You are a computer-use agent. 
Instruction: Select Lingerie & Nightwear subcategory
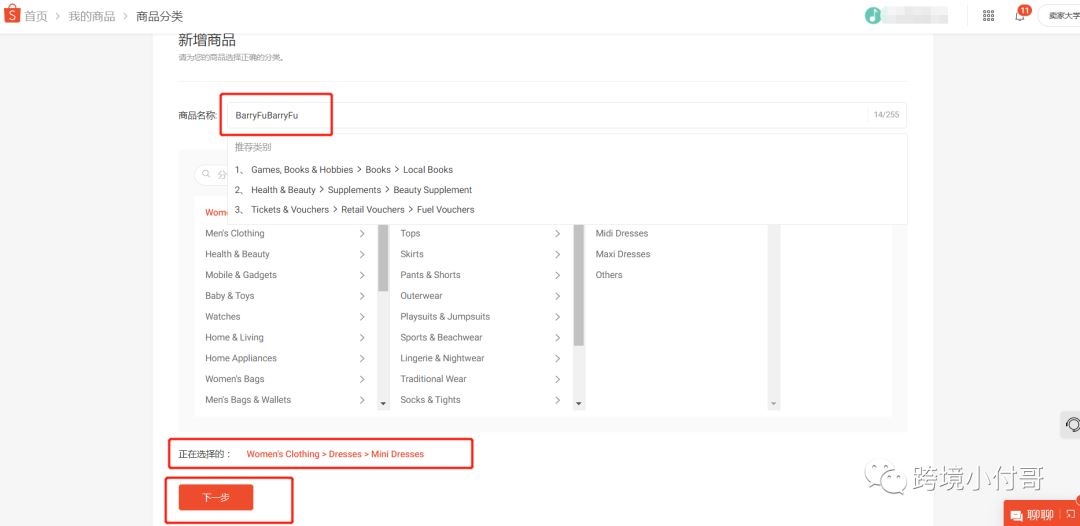[x=442, y=358]
